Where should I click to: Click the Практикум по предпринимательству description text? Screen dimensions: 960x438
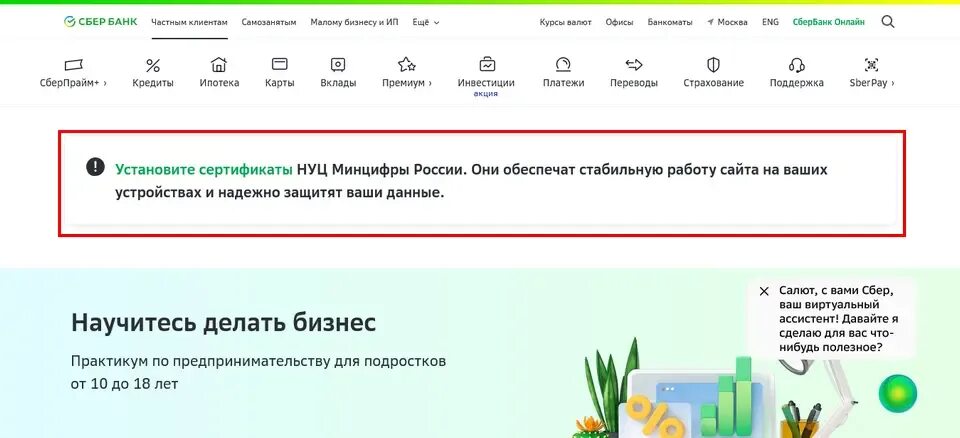pyautogui.click(x=258, y=372)
